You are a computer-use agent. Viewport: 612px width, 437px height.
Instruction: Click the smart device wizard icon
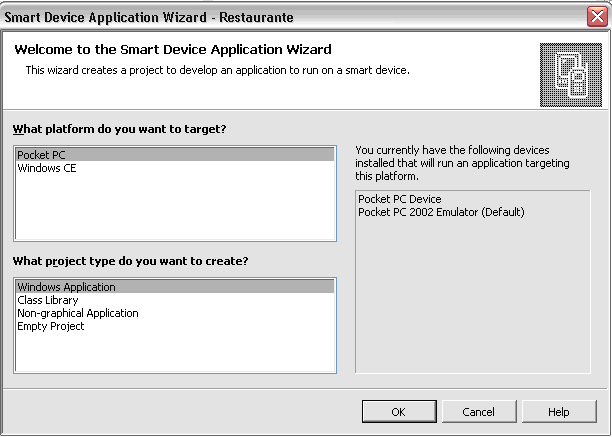pyautogui.click(x=569, y=75)
